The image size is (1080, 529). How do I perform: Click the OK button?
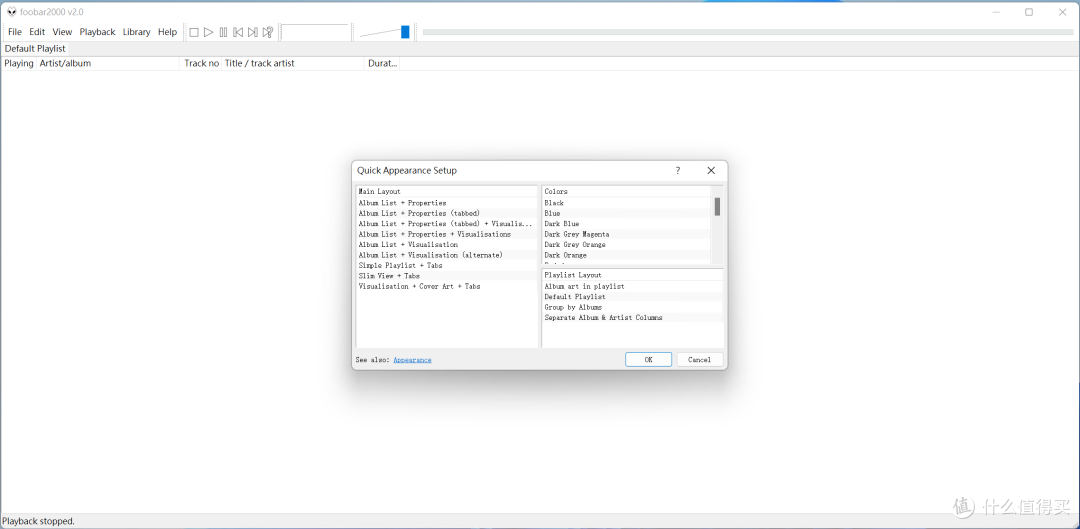(648, 360)
